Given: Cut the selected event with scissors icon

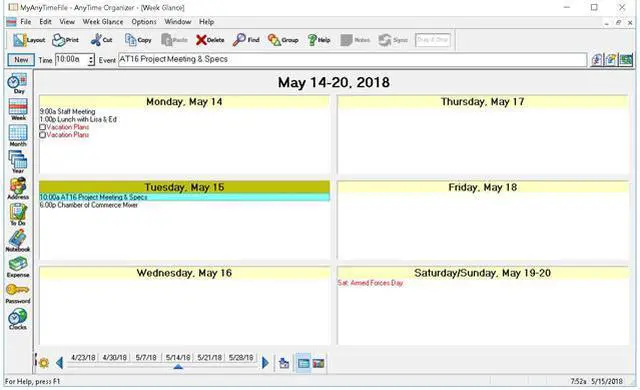Looking at the screenshot, I should (101, 40).
